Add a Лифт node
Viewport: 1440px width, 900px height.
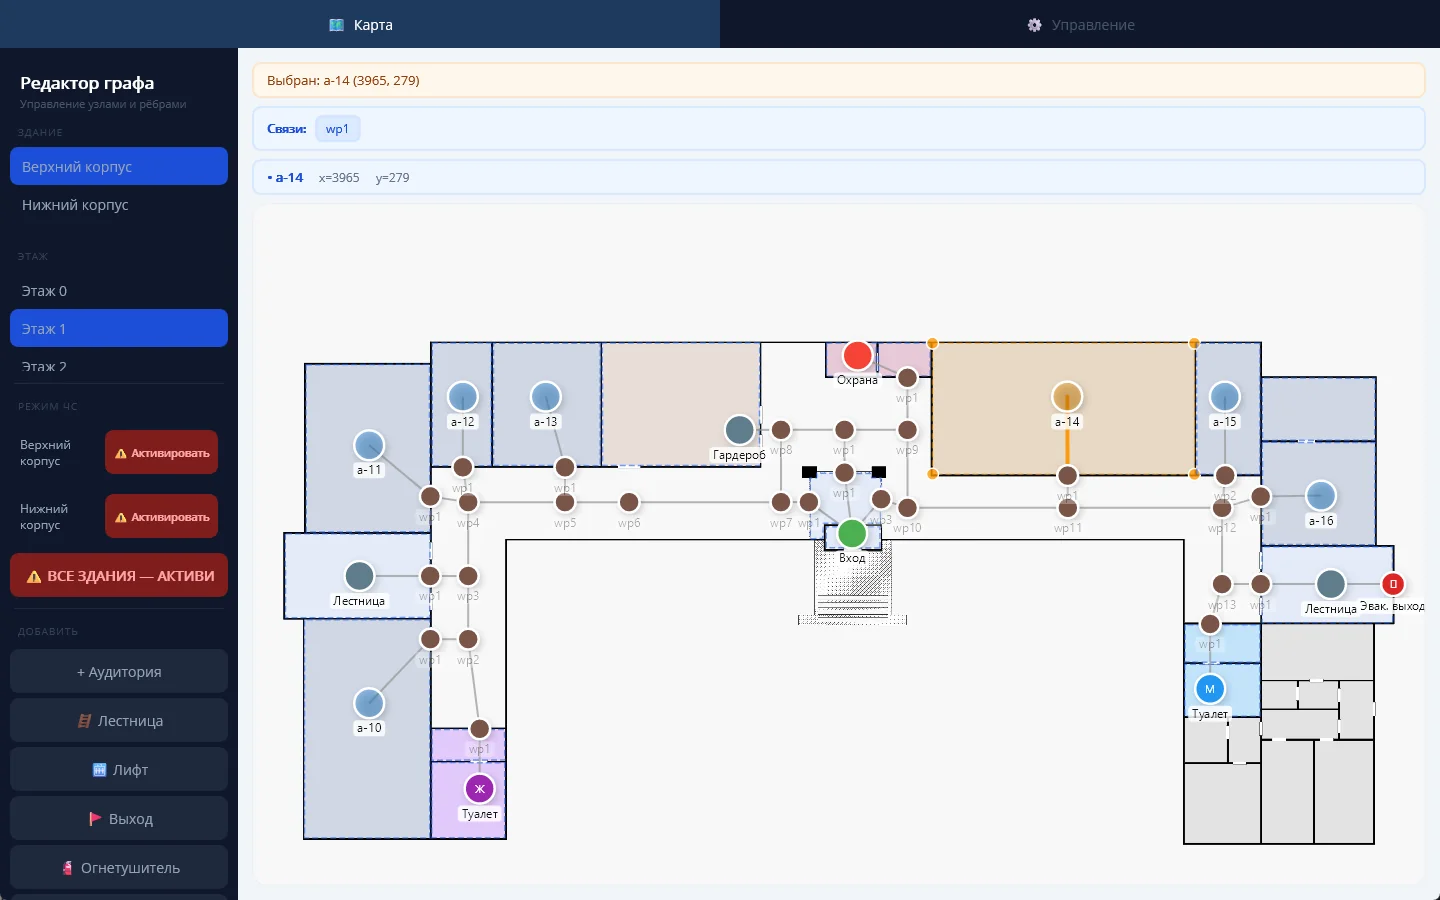119,770
